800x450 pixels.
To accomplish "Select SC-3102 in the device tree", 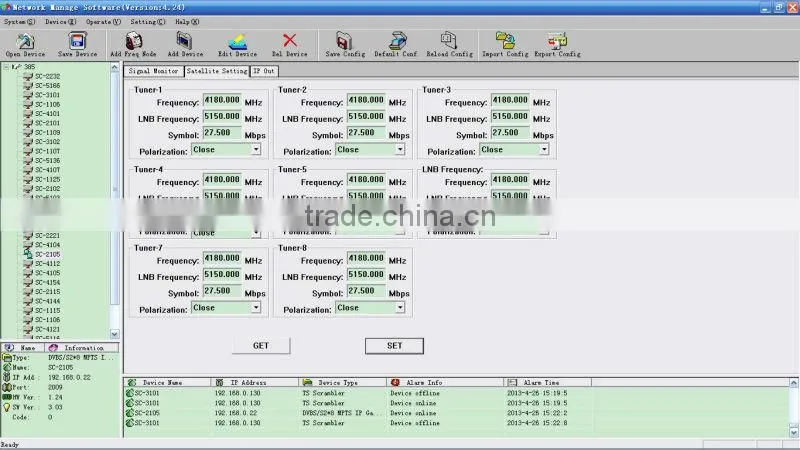I will (x=47, y=142).
